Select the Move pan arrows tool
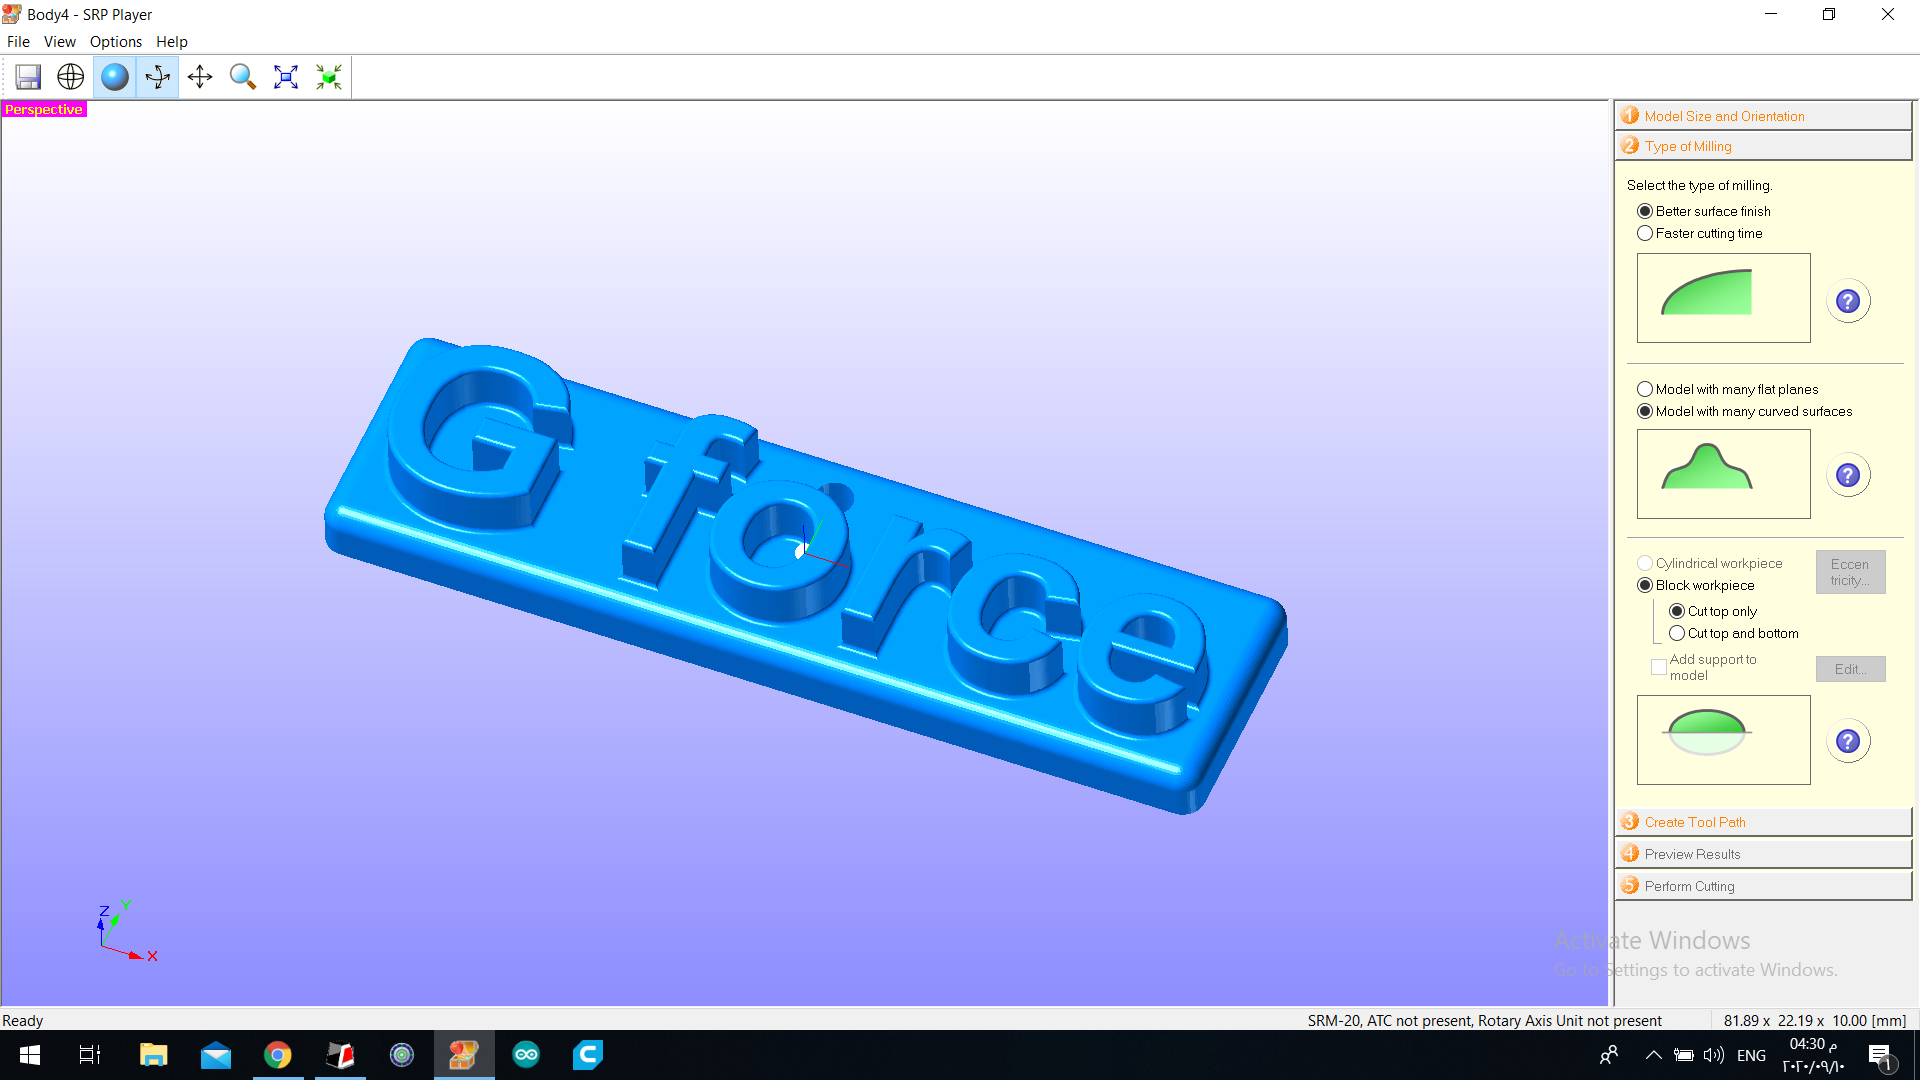 200,77
